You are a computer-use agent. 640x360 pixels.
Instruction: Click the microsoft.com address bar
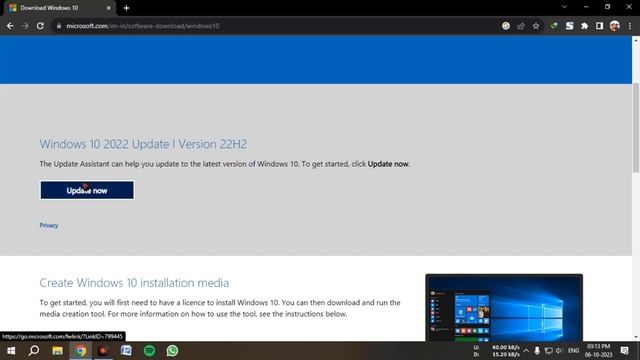(x=278, y=26)
